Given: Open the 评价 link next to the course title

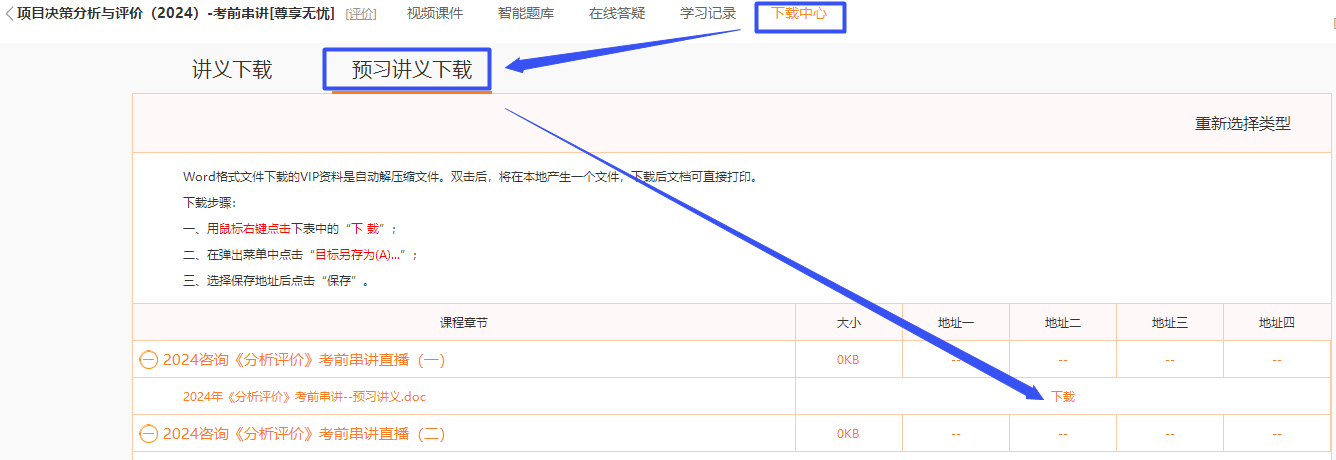Looking at the screenshot, I should pos(361,14).
